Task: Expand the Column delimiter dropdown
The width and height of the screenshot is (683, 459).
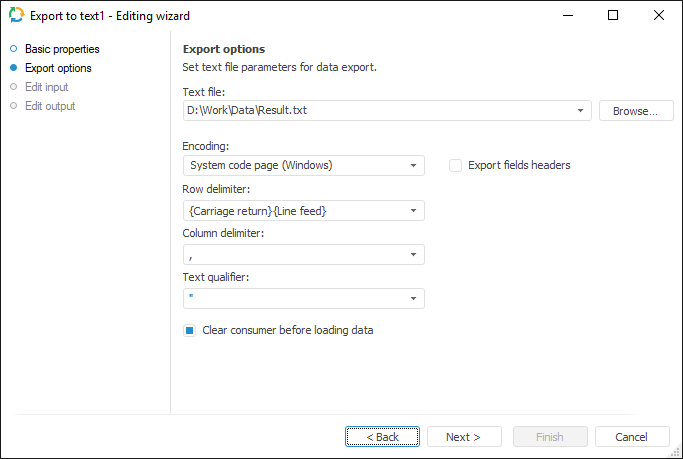Action: [413, 255]
